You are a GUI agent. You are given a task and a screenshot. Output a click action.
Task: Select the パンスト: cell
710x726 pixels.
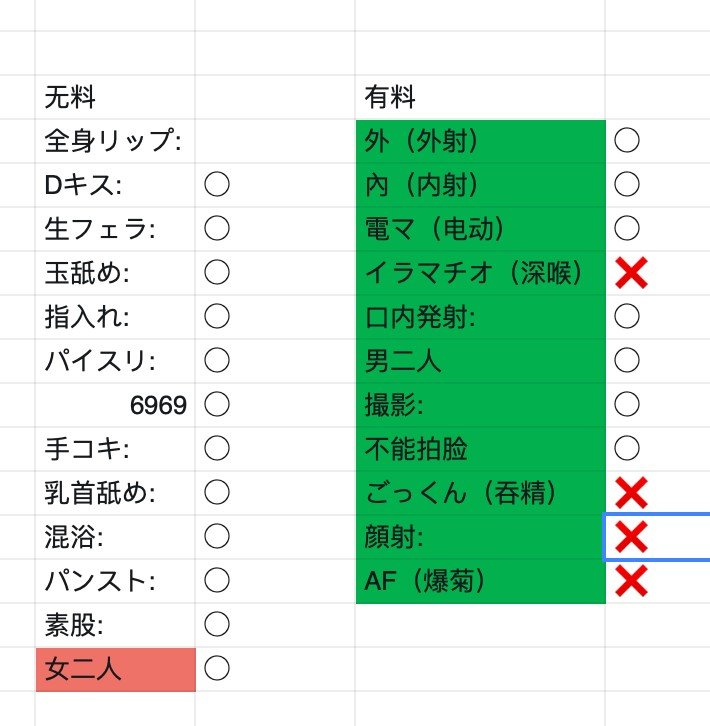pos(114,581)
